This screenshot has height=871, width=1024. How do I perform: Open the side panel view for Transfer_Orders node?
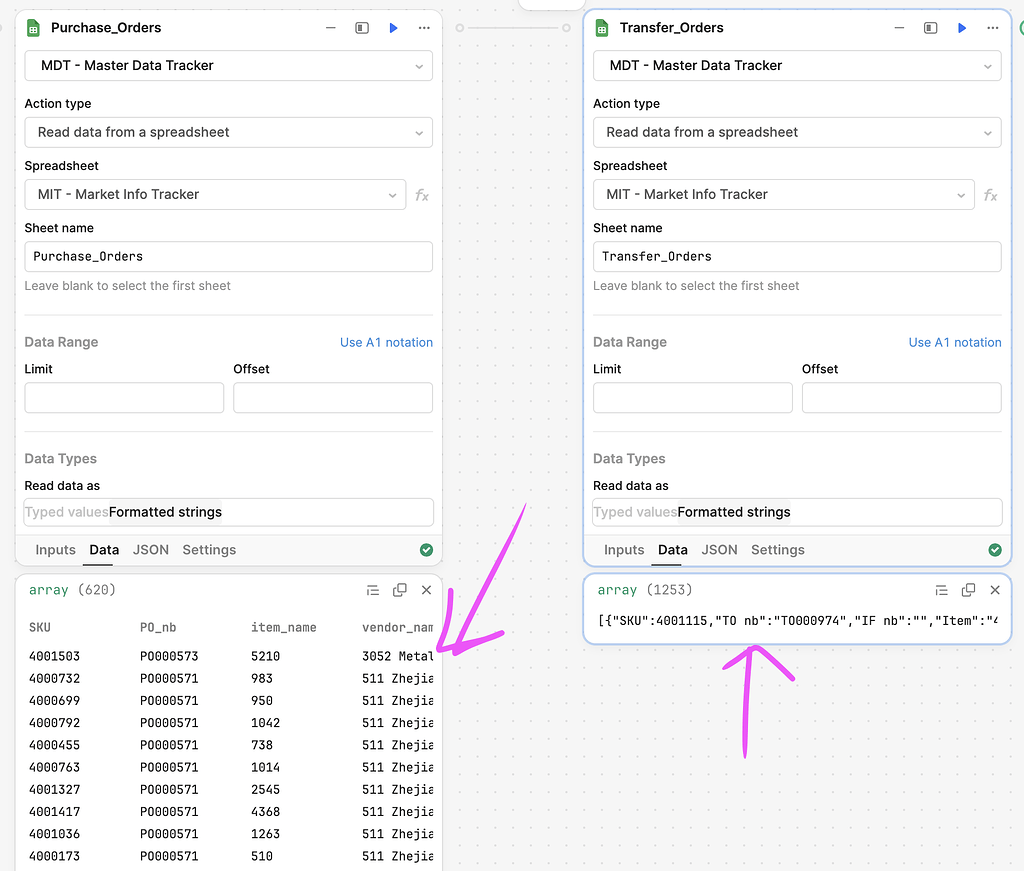tap(930, 28)
